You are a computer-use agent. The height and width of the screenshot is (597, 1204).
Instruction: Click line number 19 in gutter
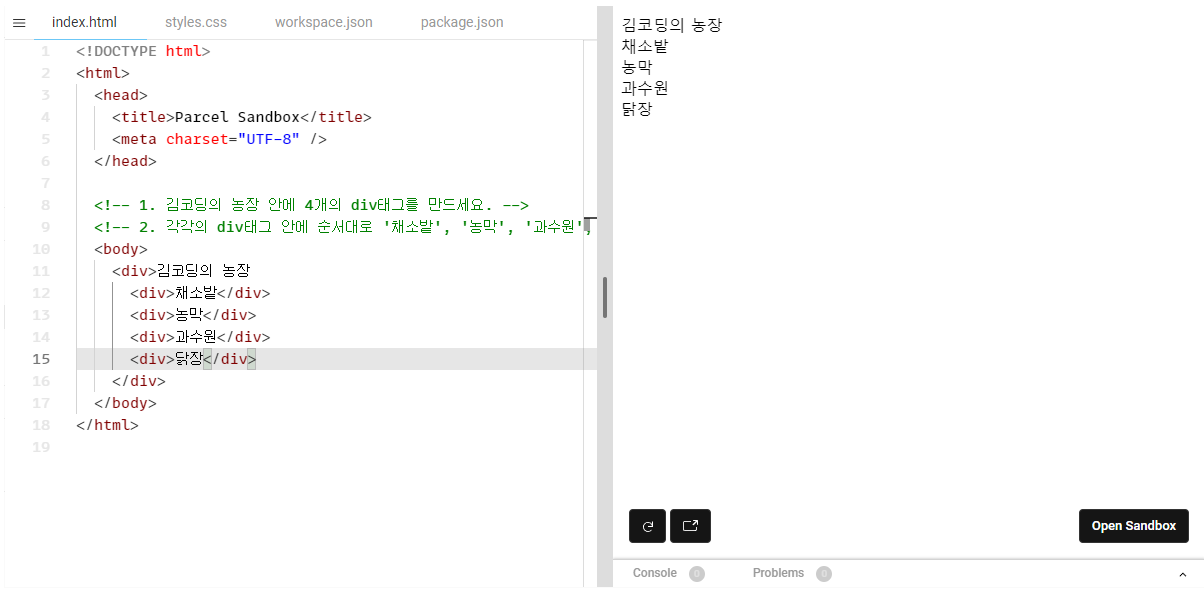pos(41,447)
